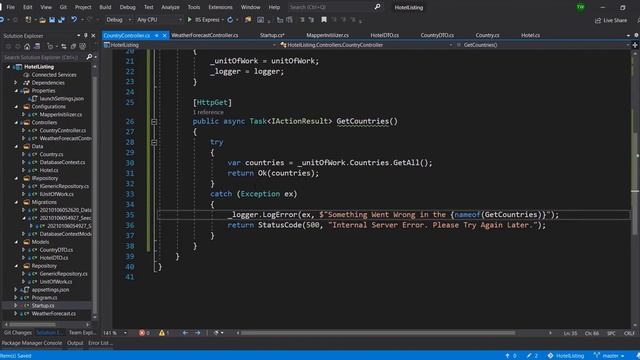
Task: Collapse the Models folder
Action: (16, 242)
